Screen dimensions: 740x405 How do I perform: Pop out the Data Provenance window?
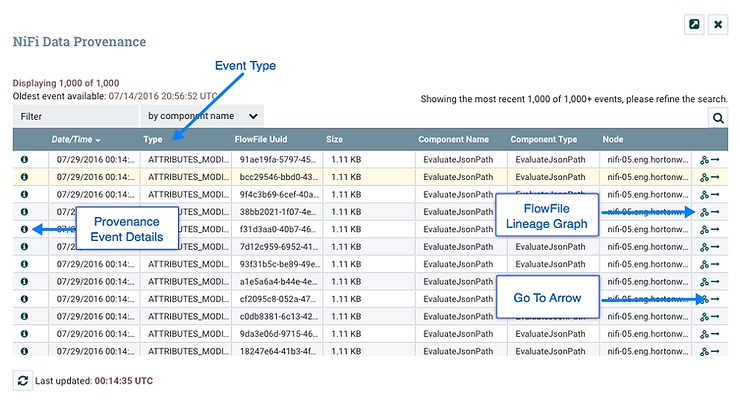point(694,25)
